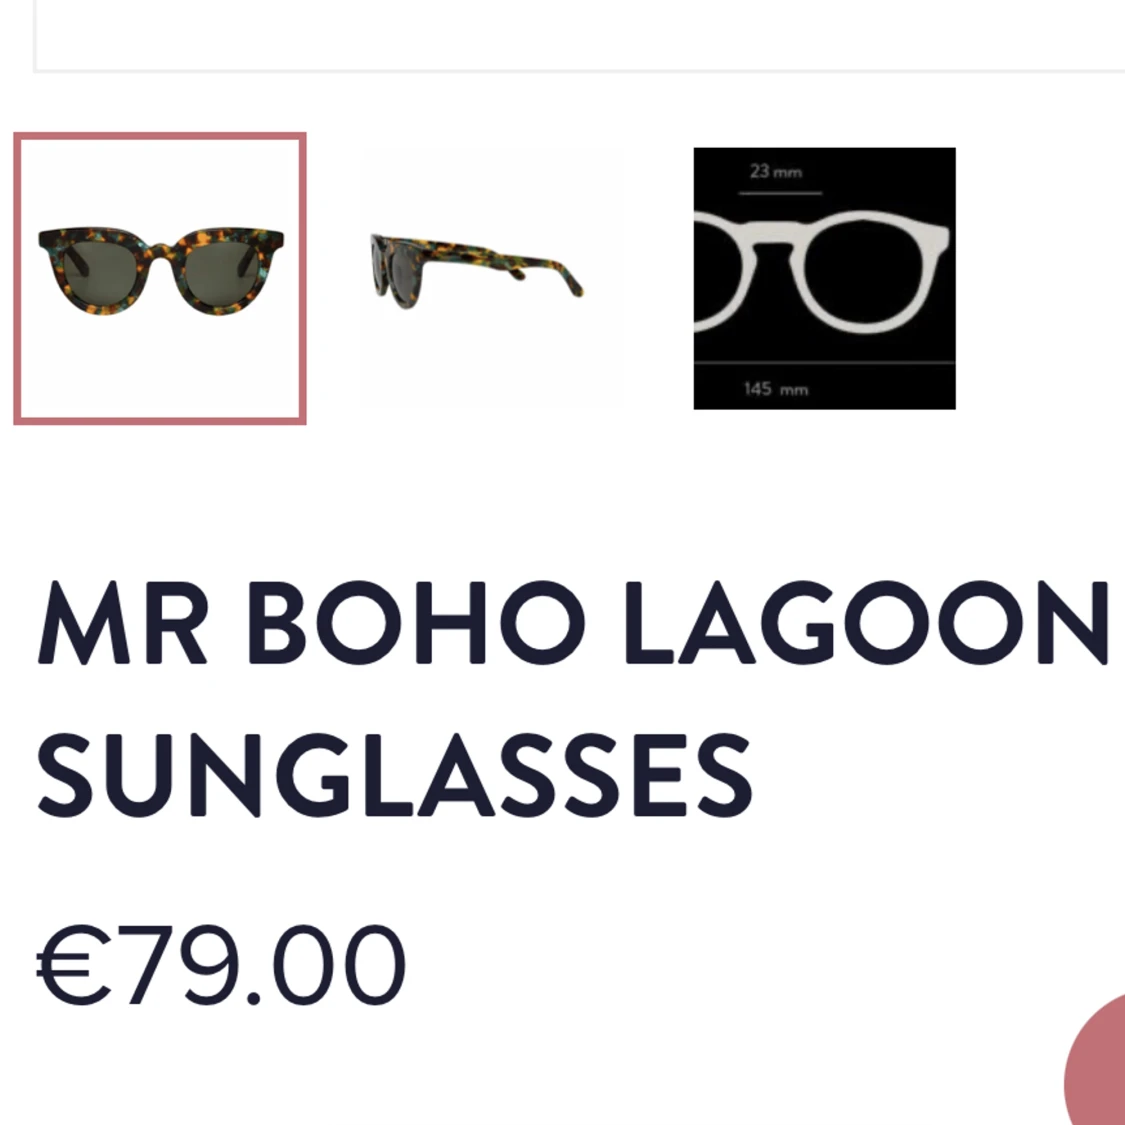Click the 145 mm width measurement label
The height and width of the screenshot is (1125, 1125).
click(776, 390)
